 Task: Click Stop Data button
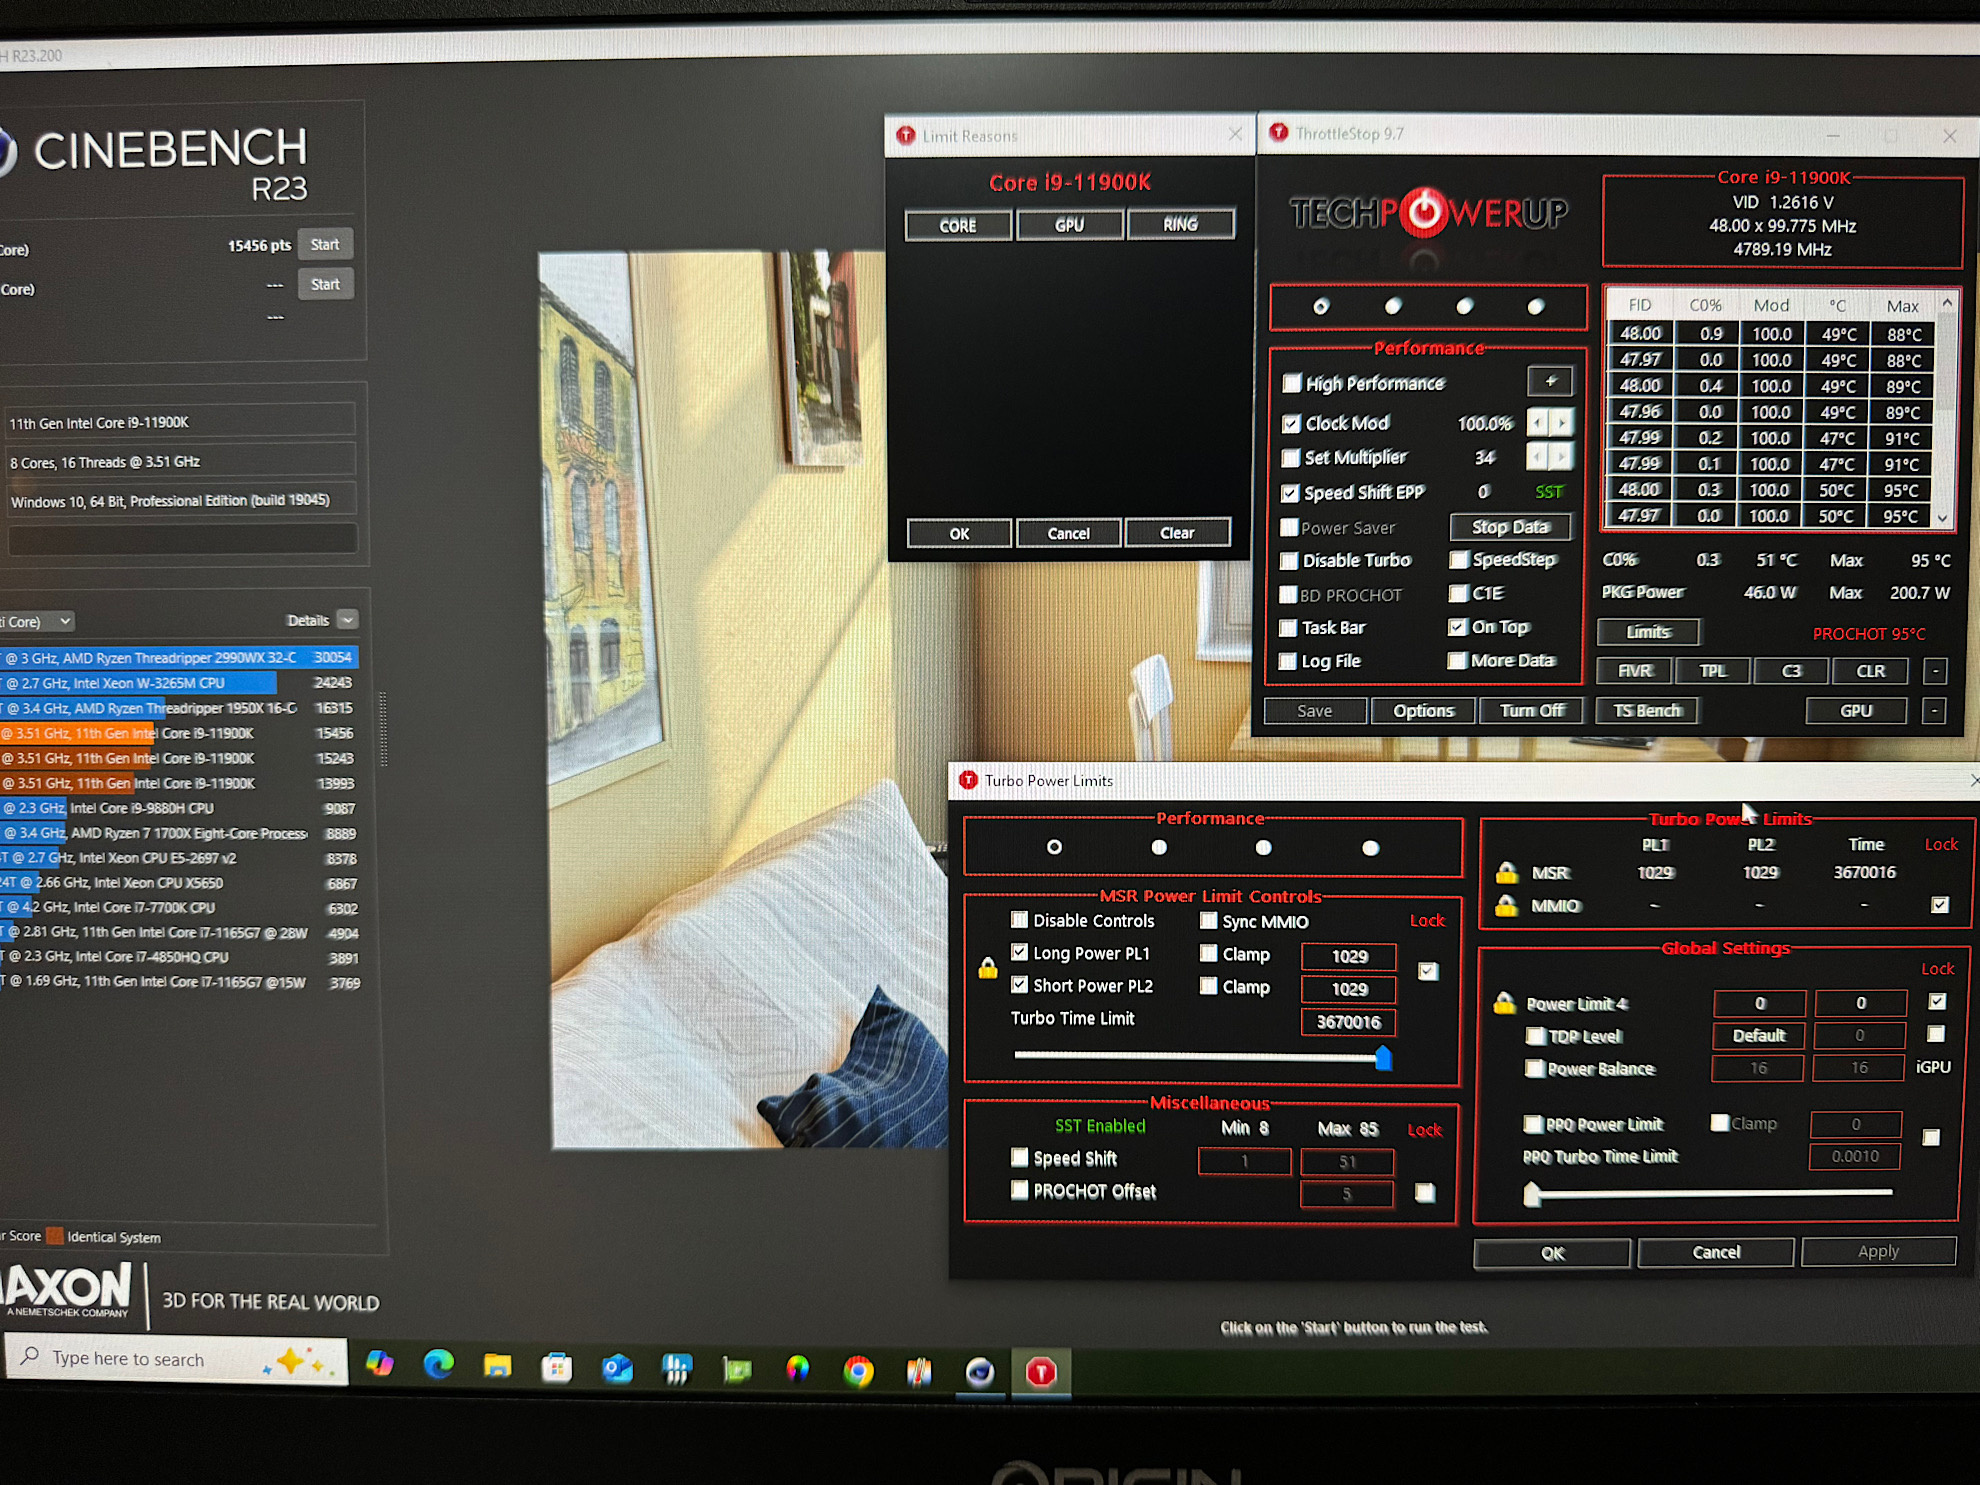[1510, 526]
